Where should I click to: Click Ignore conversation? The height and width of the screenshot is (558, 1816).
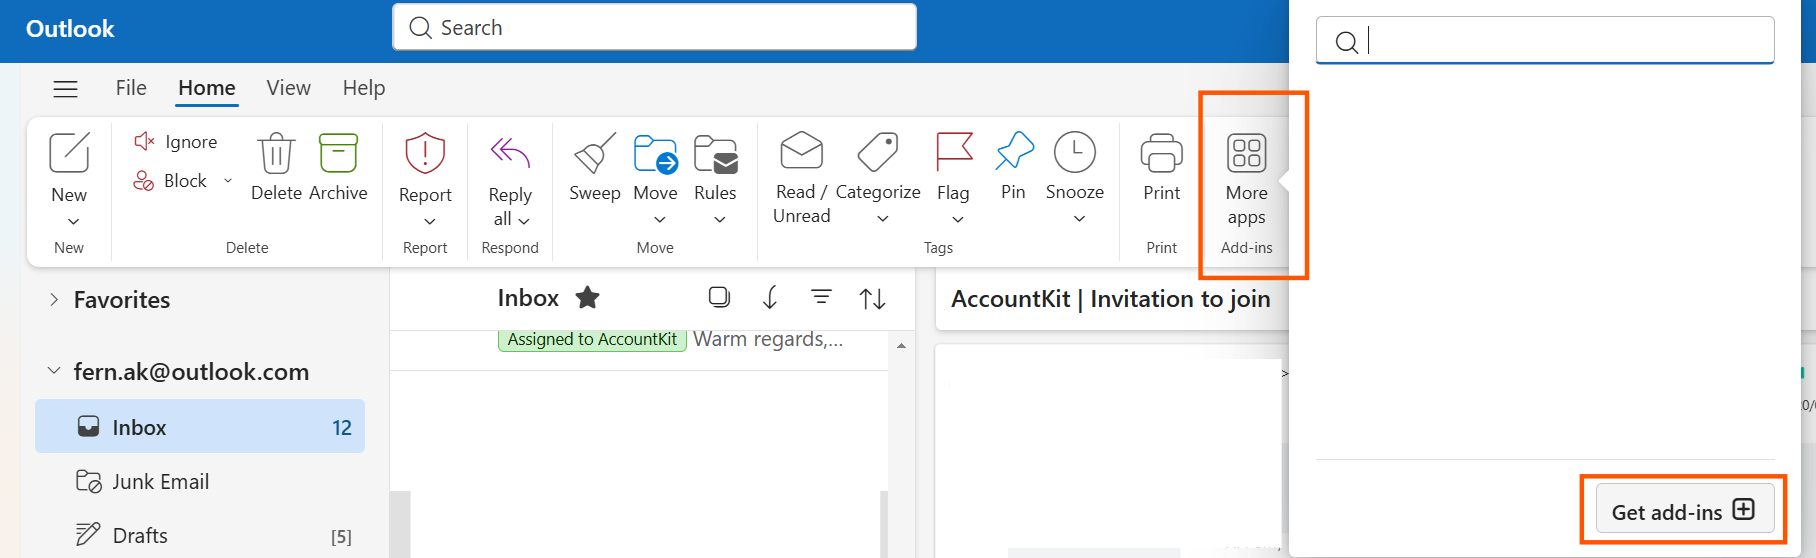(176, 142)
